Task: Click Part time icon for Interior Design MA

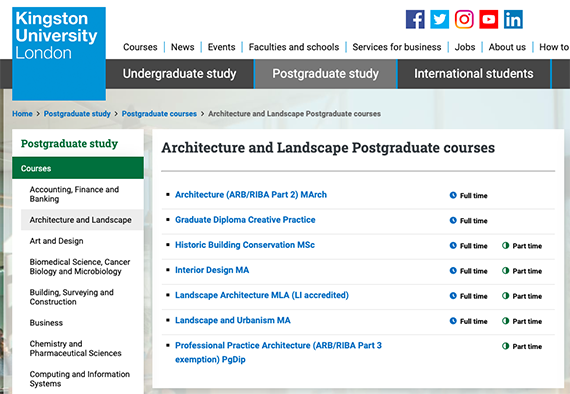Action: [505, 270]
